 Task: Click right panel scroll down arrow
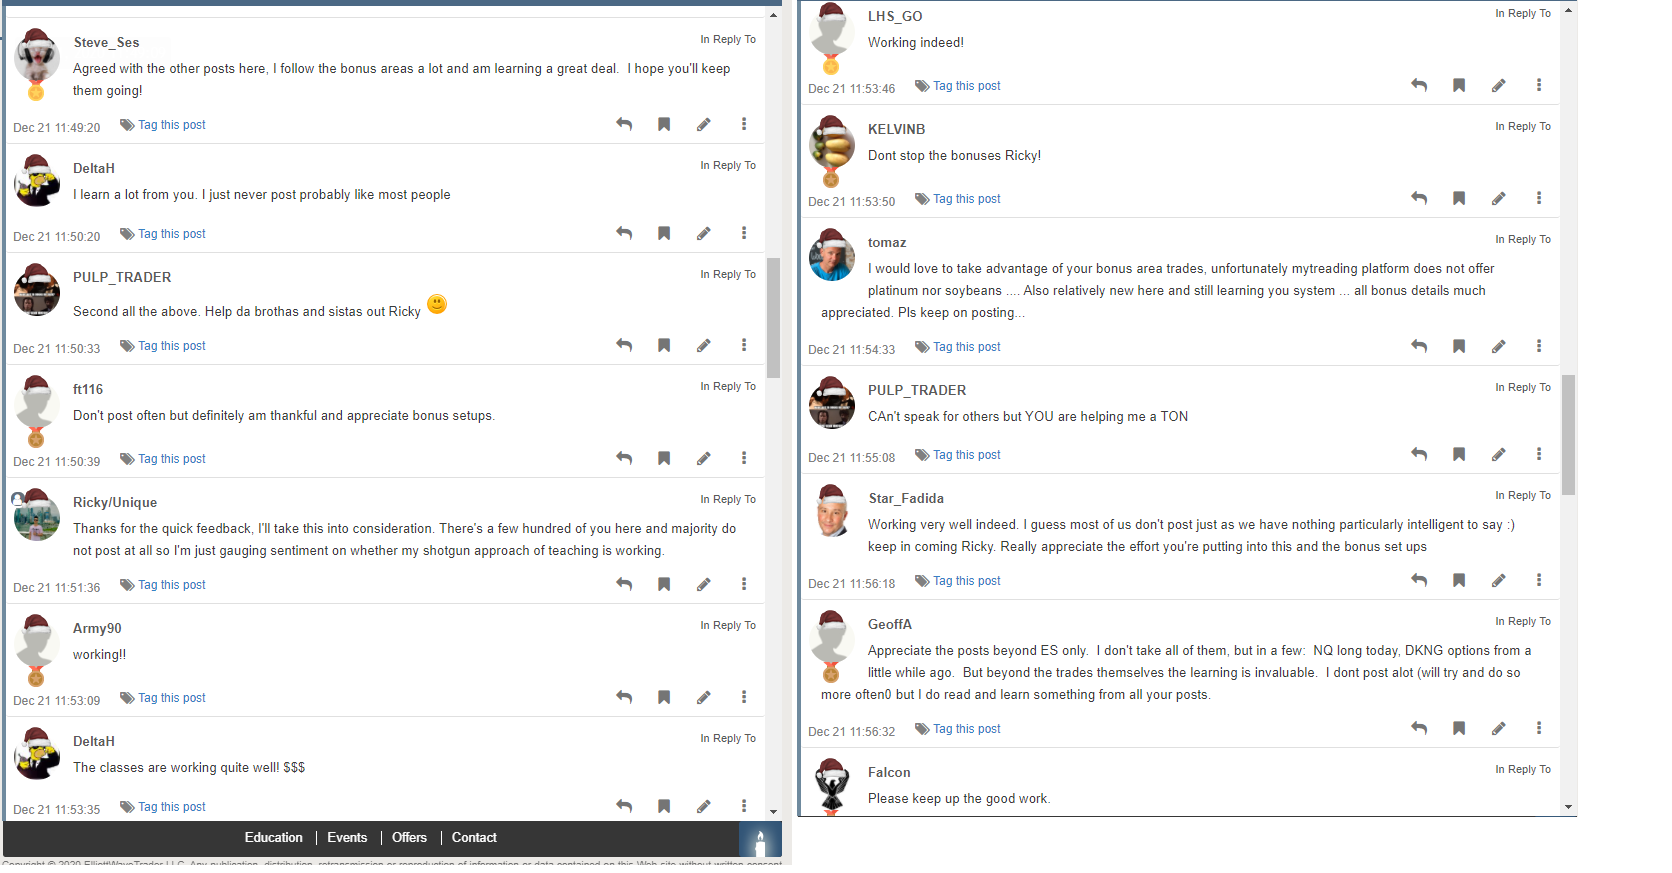(x=1568, y=807)
